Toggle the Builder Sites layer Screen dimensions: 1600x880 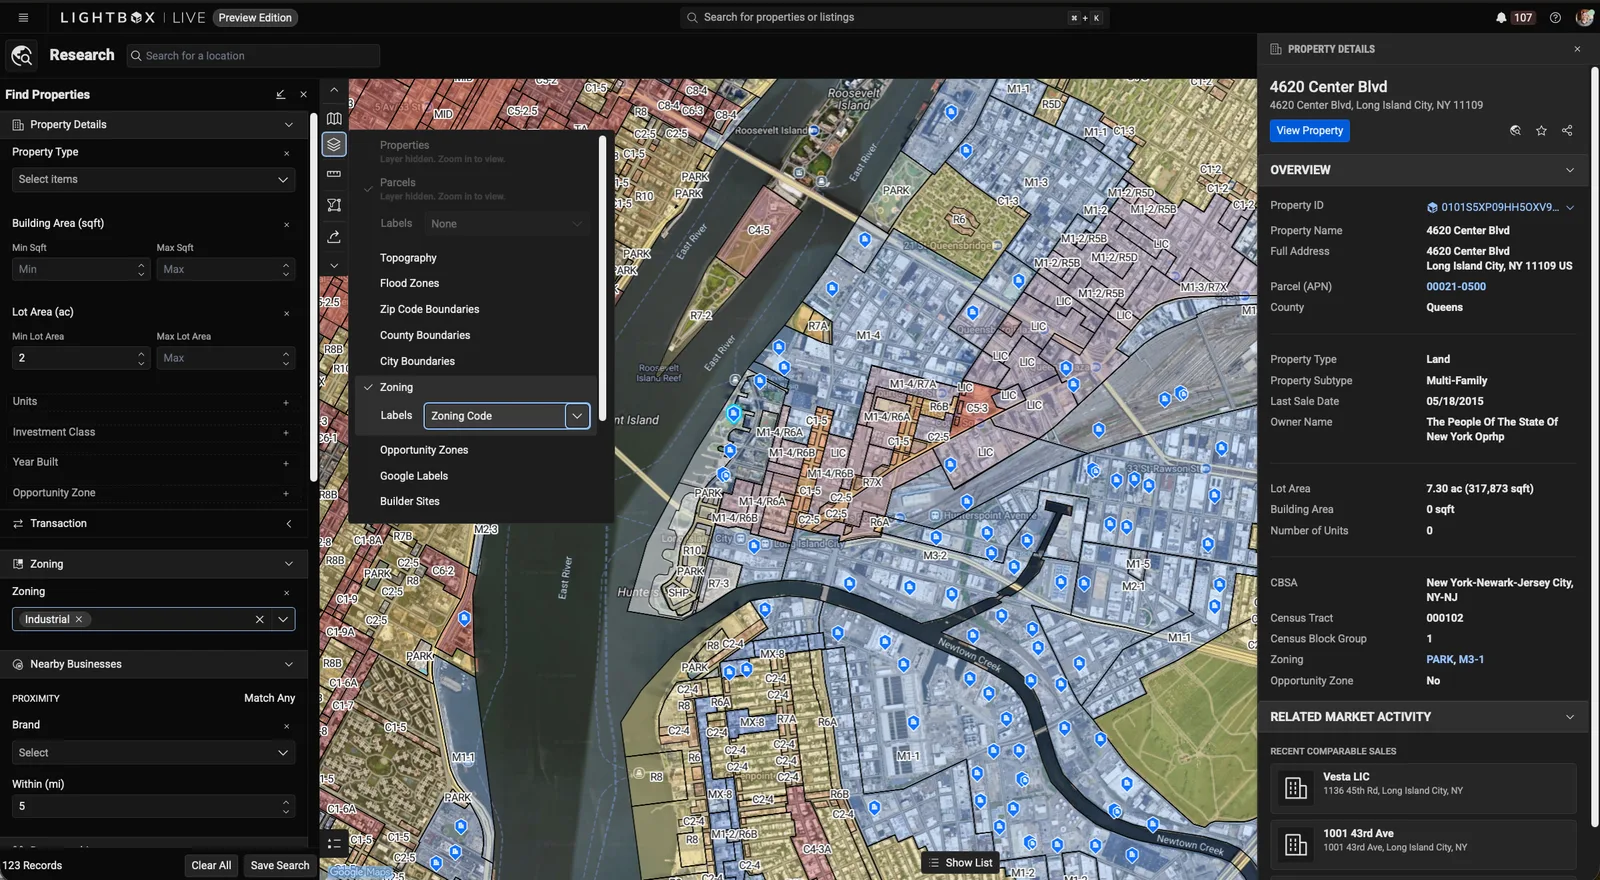(x=410, y=501)
